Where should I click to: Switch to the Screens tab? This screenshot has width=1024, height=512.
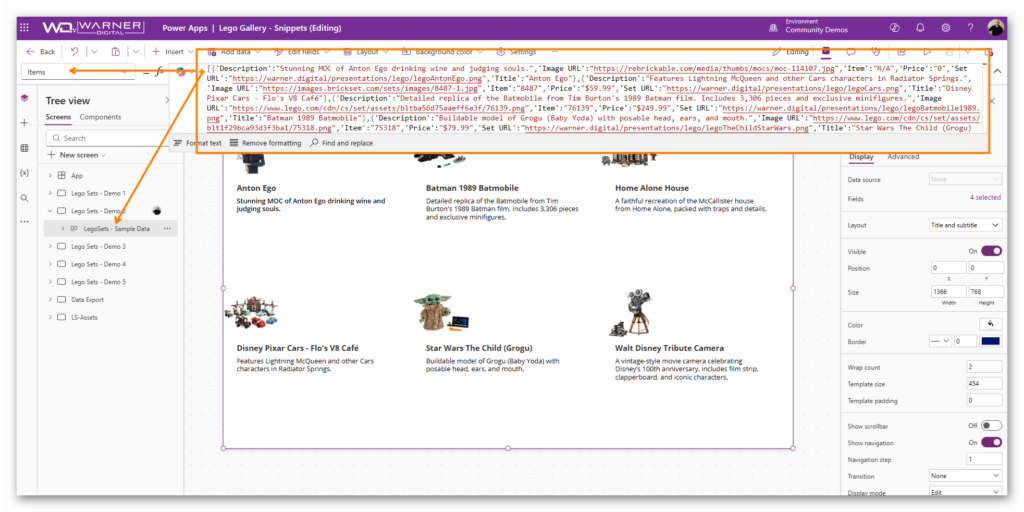coord(59,117)
